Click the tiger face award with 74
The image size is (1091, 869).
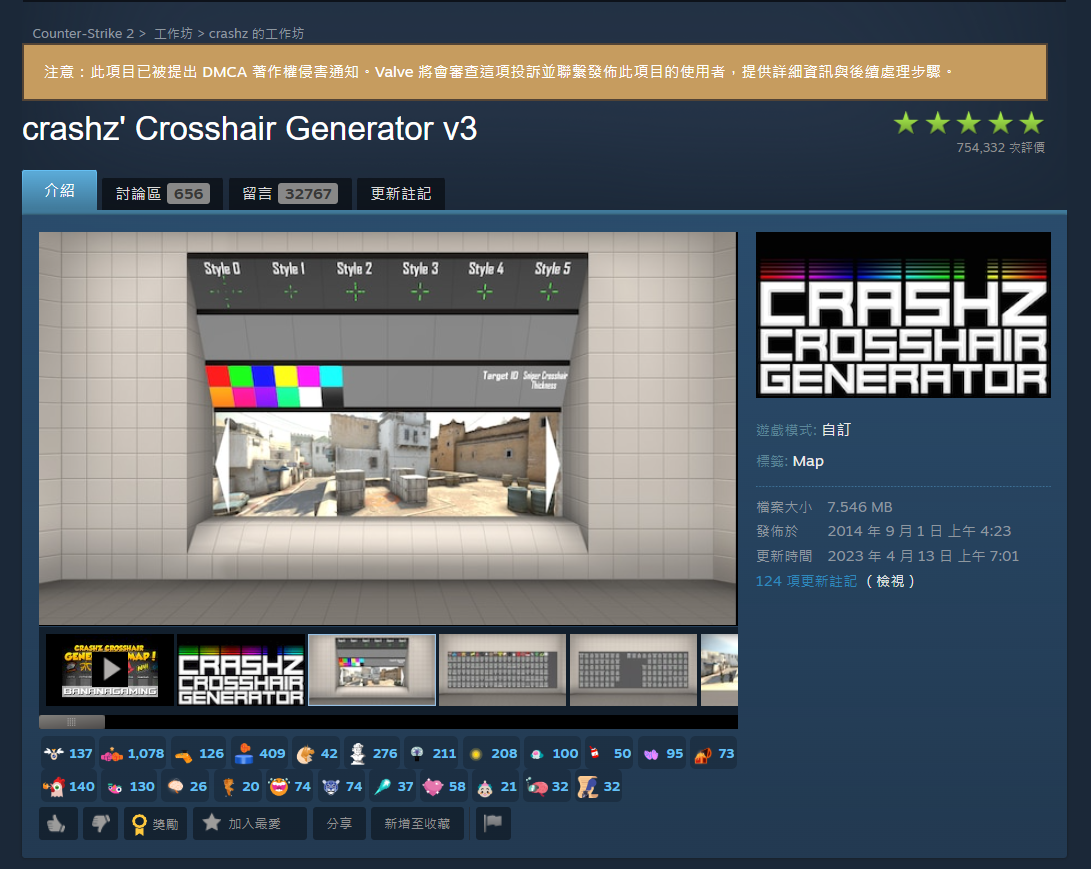(342, 786)
